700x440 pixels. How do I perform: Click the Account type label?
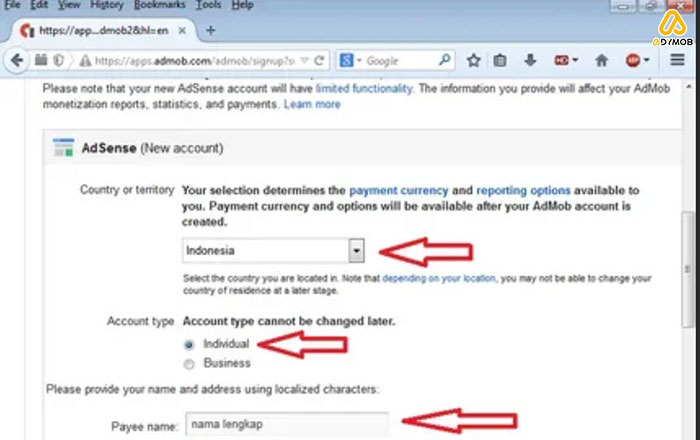pyautogui.click(x=140, y=321)
